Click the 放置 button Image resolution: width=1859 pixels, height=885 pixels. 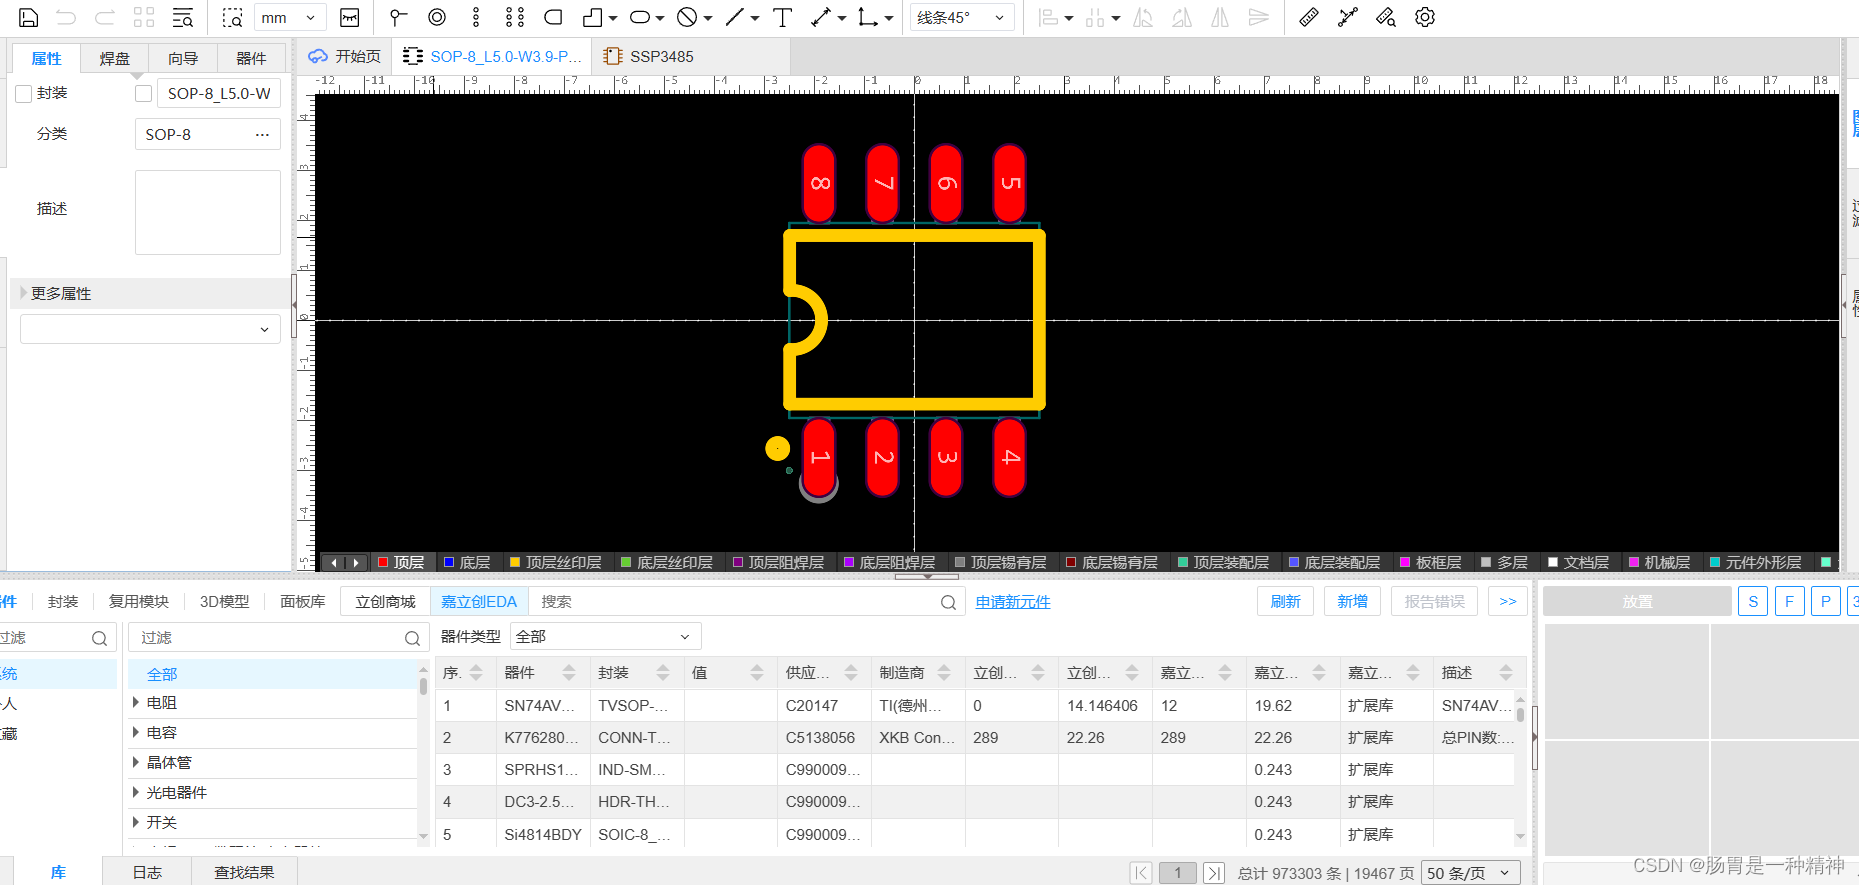coord(1637,601)
